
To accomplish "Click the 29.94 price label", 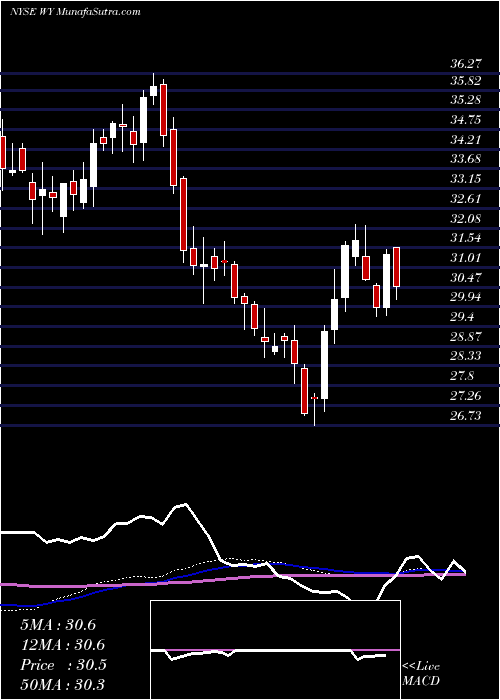I will pyautogui.click(x=466, y=297).
